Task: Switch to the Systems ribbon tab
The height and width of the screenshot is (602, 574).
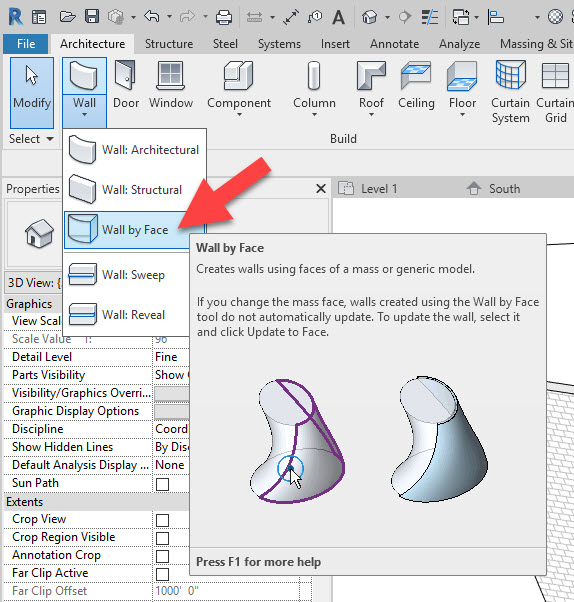Action: pos(279,44)
